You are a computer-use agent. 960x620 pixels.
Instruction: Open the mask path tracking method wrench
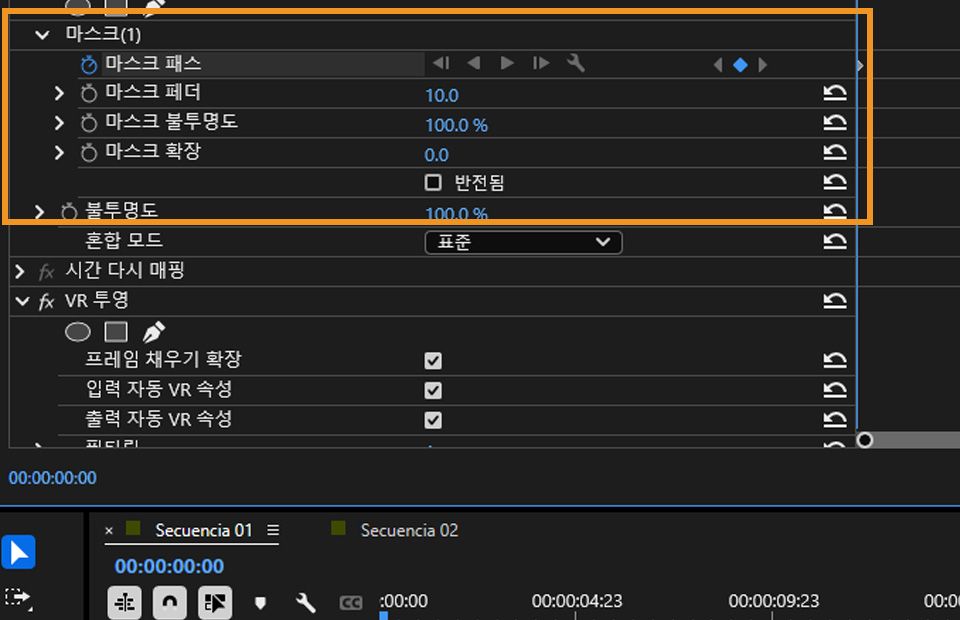click(575, 62)
